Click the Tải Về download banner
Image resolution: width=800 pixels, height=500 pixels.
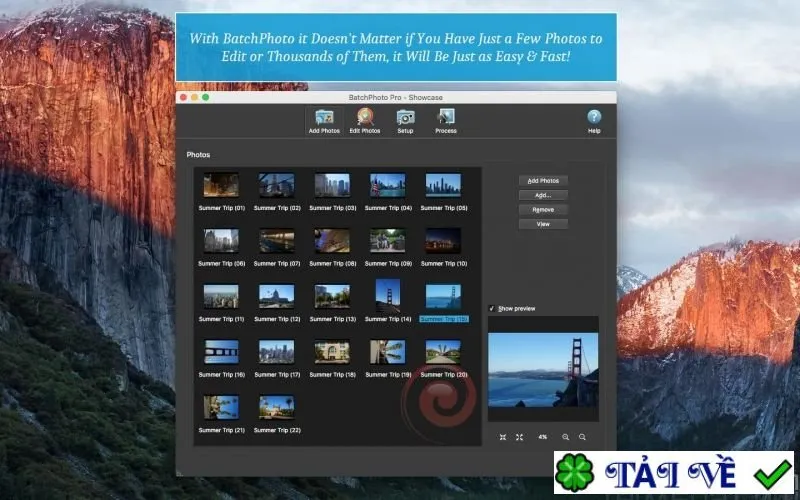(673, 472)
